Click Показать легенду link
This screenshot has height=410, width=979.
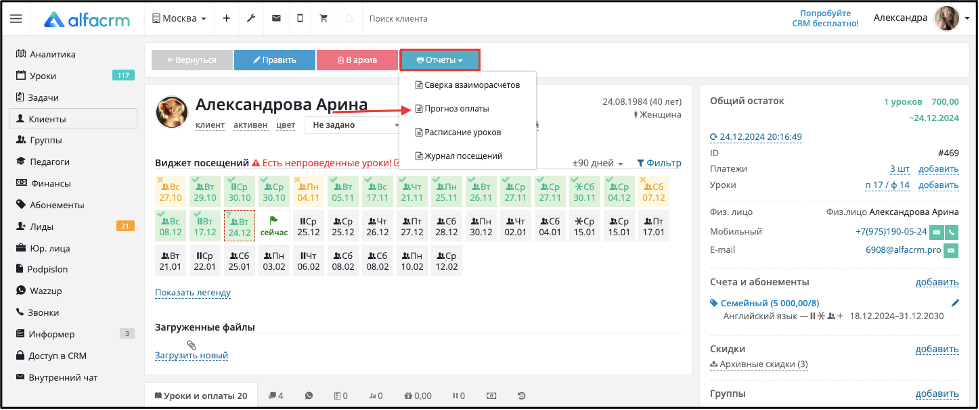click(x=193, y=292)
